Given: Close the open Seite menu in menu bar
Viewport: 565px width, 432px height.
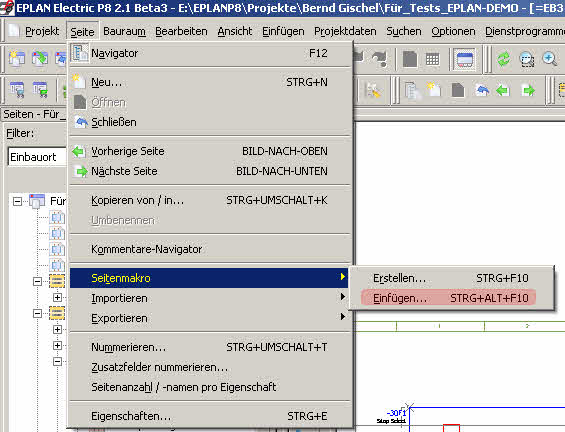Looking at the screenshot, I should [82, 32].
